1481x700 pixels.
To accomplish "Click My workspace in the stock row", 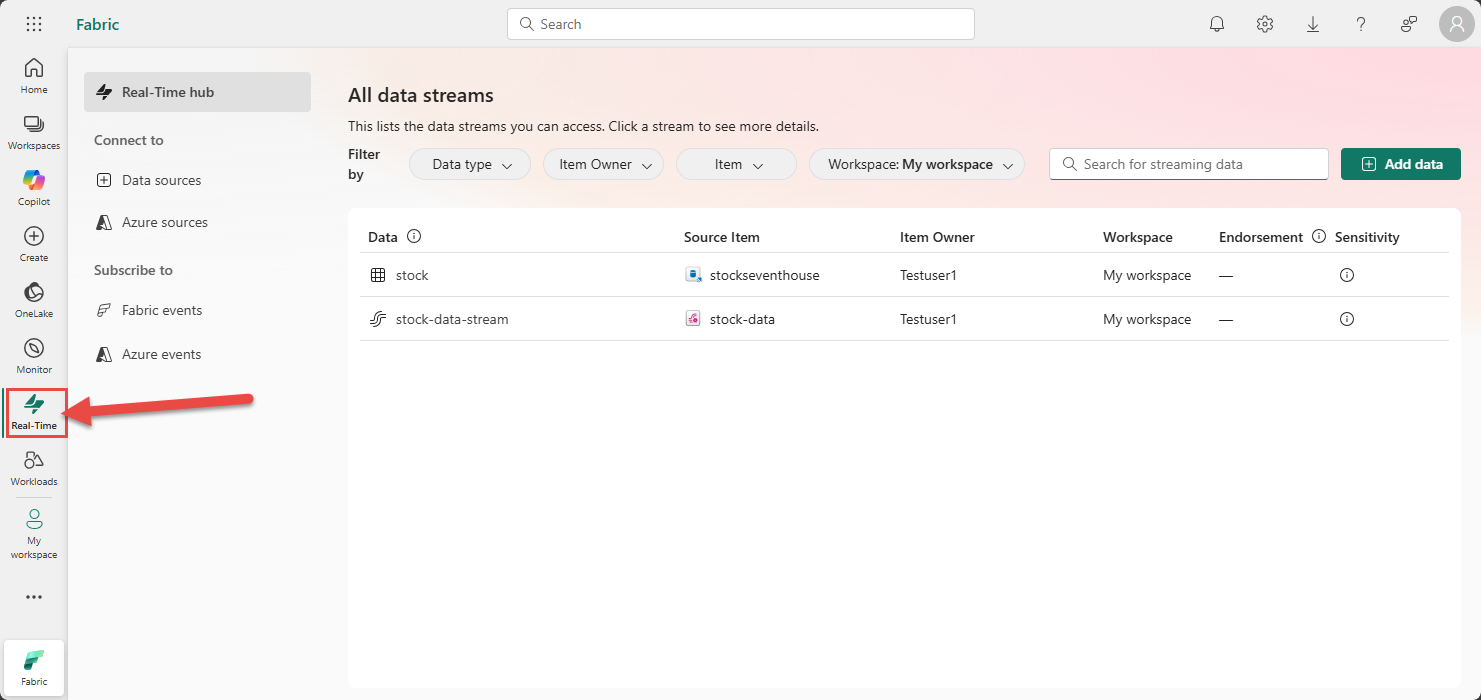I will click(1147, 275).
